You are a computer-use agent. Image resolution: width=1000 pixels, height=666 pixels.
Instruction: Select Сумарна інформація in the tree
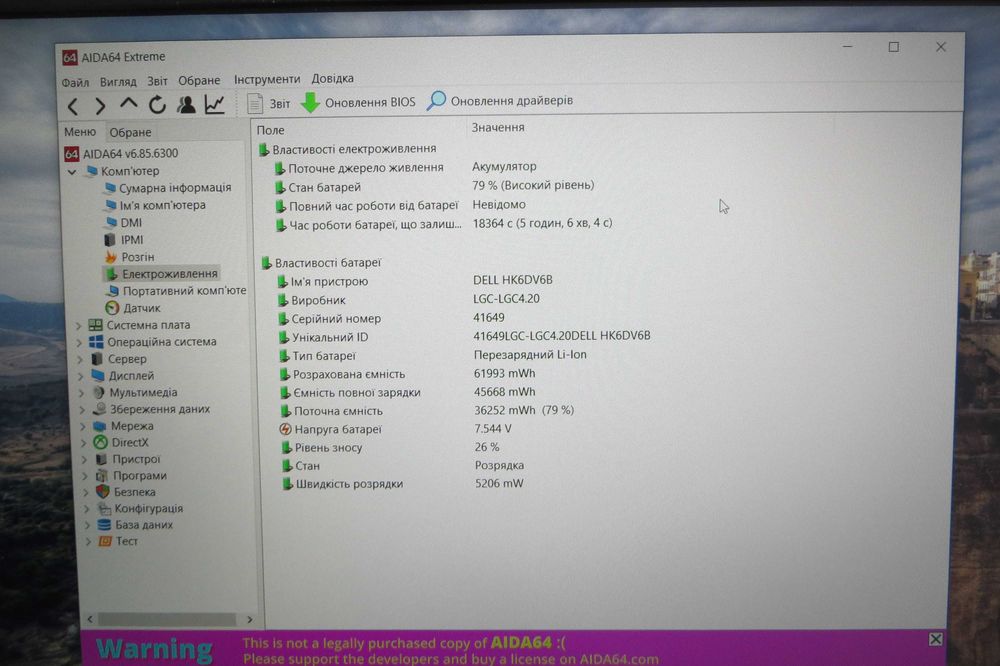click(168, 188)
